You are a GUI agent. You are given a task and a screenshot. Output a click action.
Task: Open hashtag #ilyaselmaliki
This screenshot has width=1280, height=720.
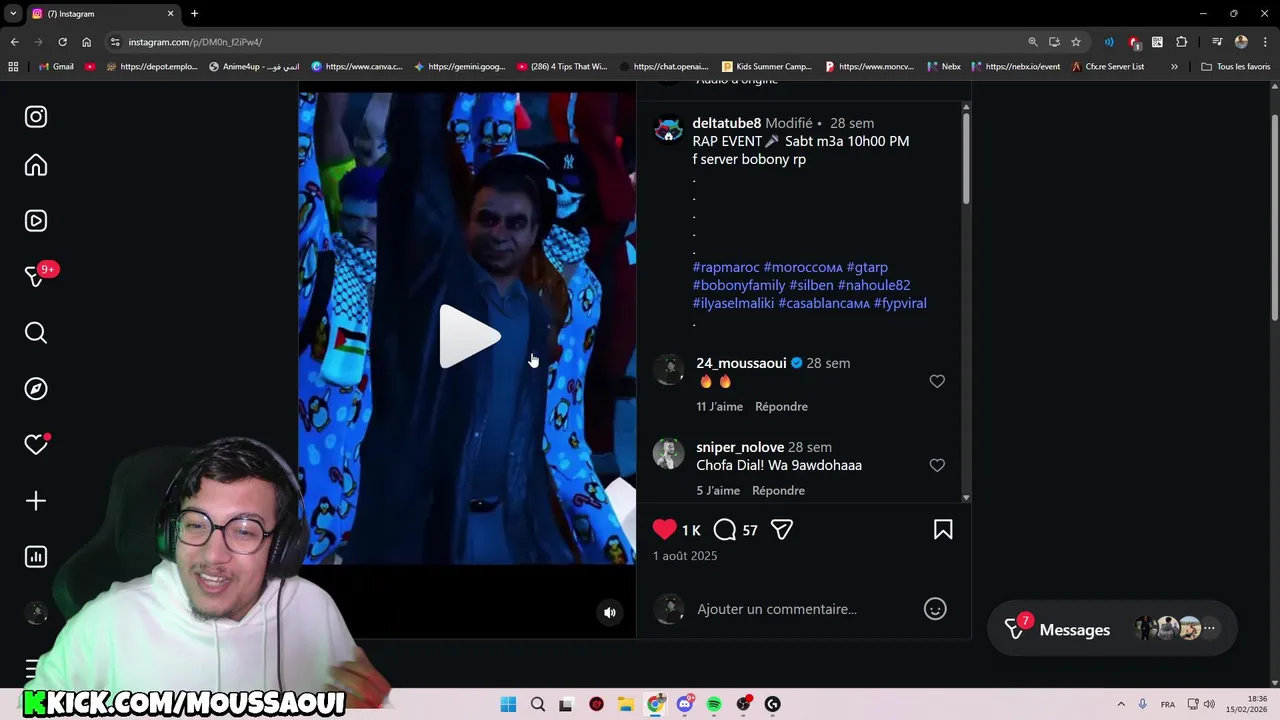click(733, 303)
